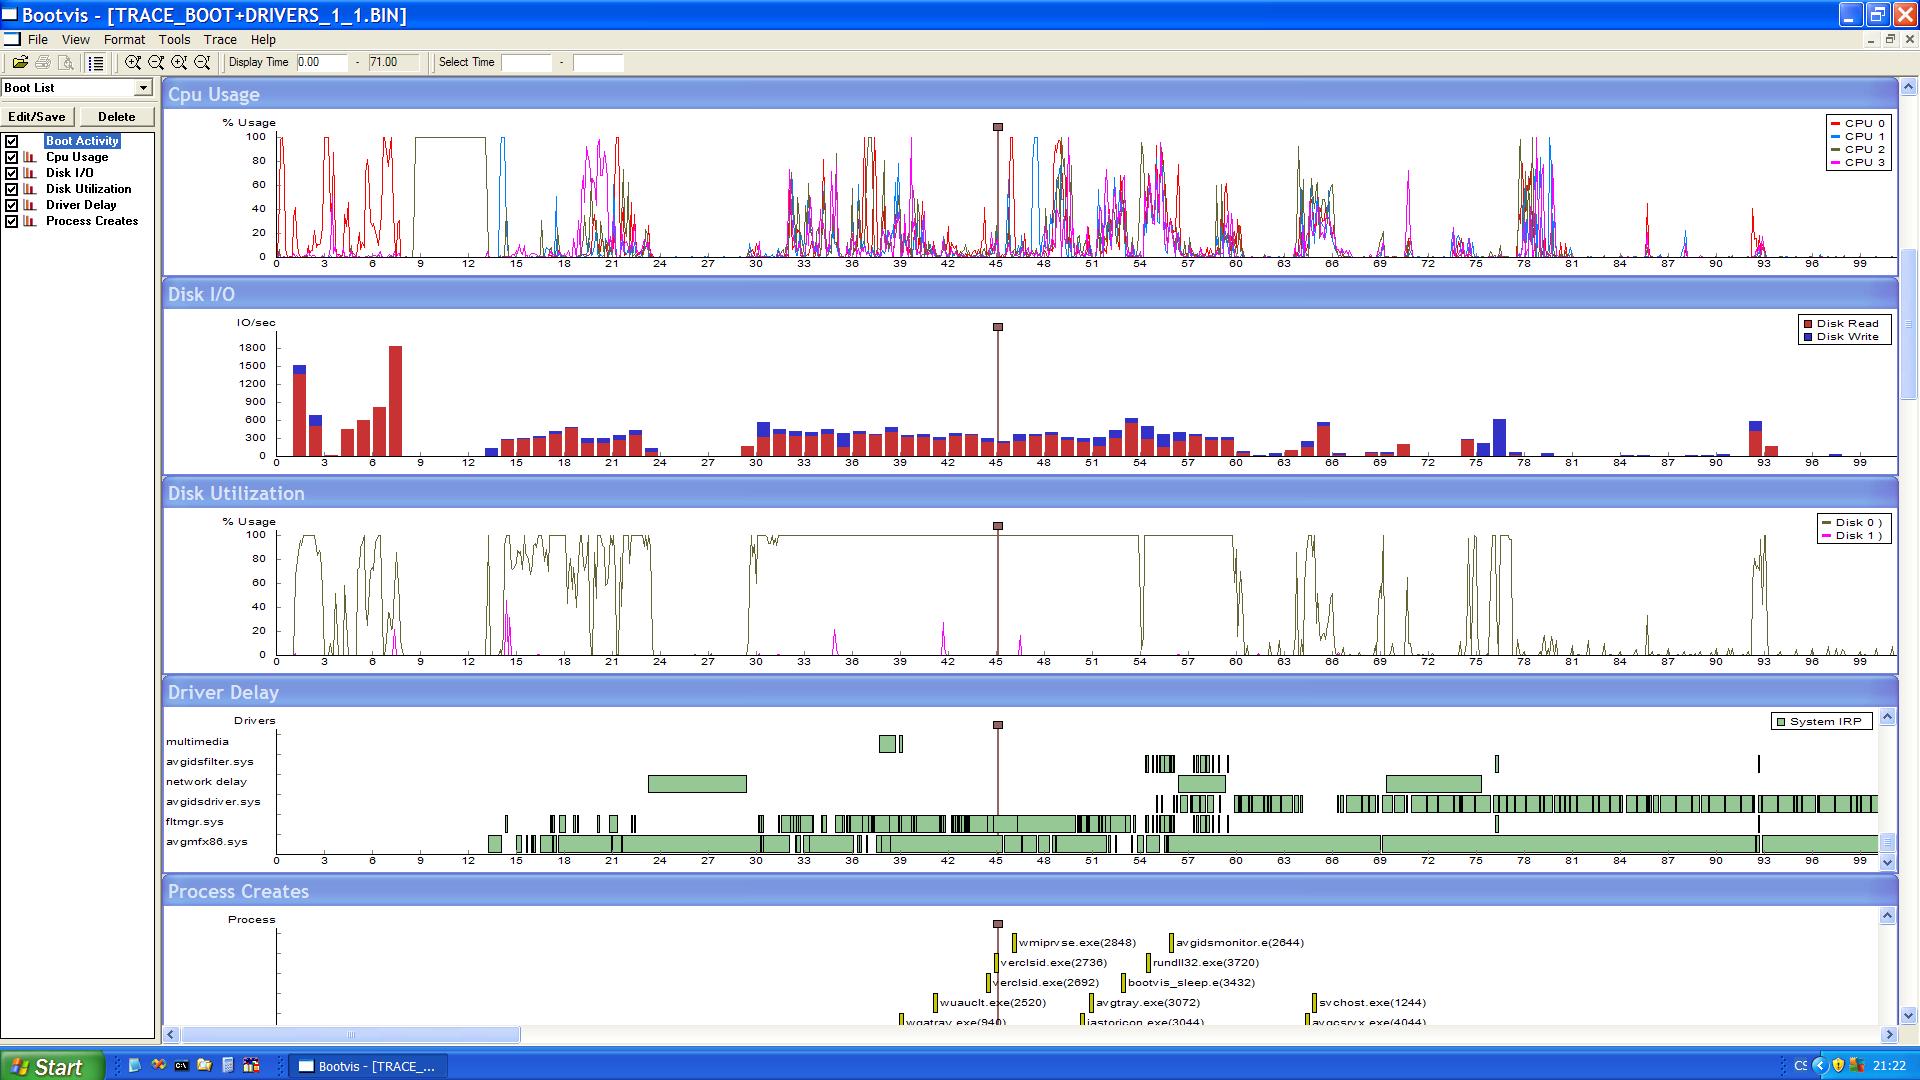Screen dimensions: 1920x1080
Task: Open the Format menu
Action: click(x=124, y=40)
